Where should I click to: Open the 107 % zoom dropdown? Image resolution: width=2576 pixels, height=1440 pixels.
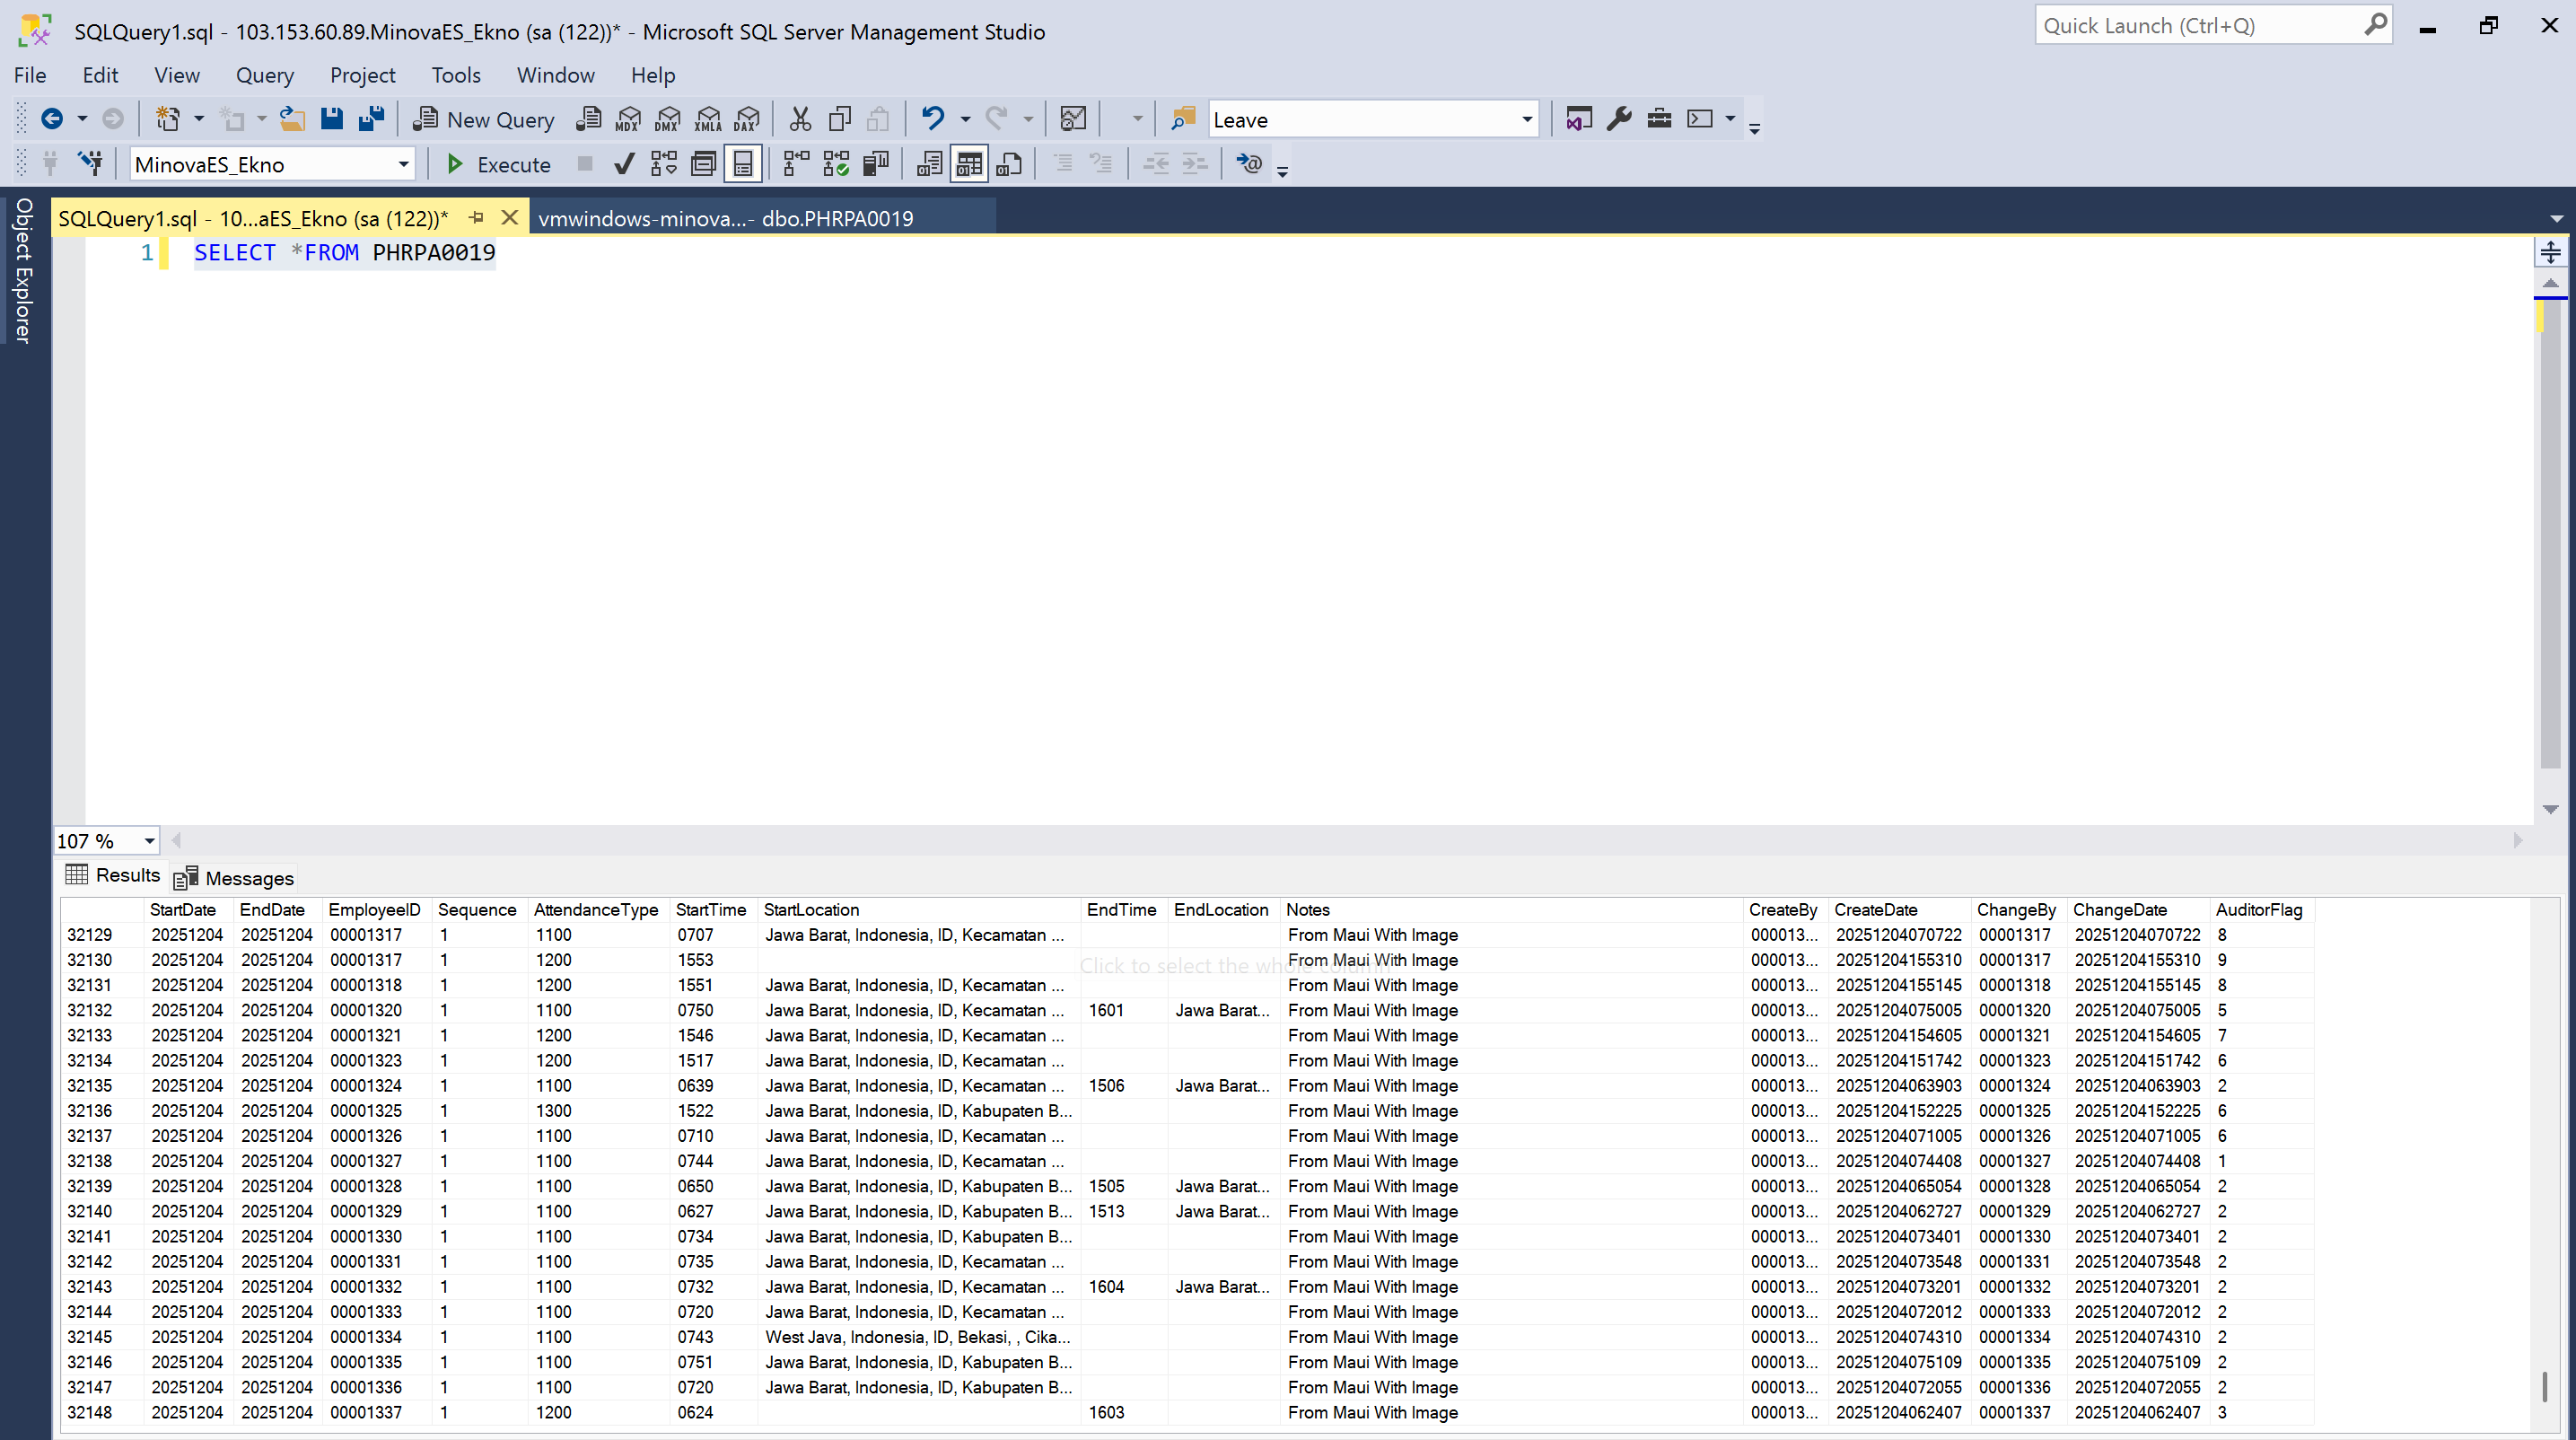[149, 841]
